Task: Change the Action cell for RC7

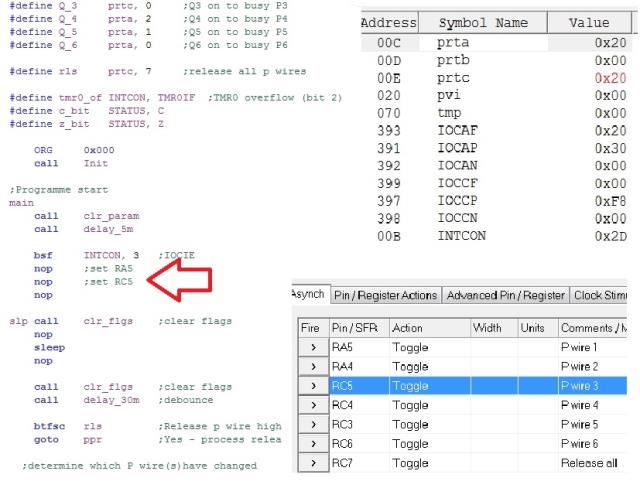Action: (429, 463)
